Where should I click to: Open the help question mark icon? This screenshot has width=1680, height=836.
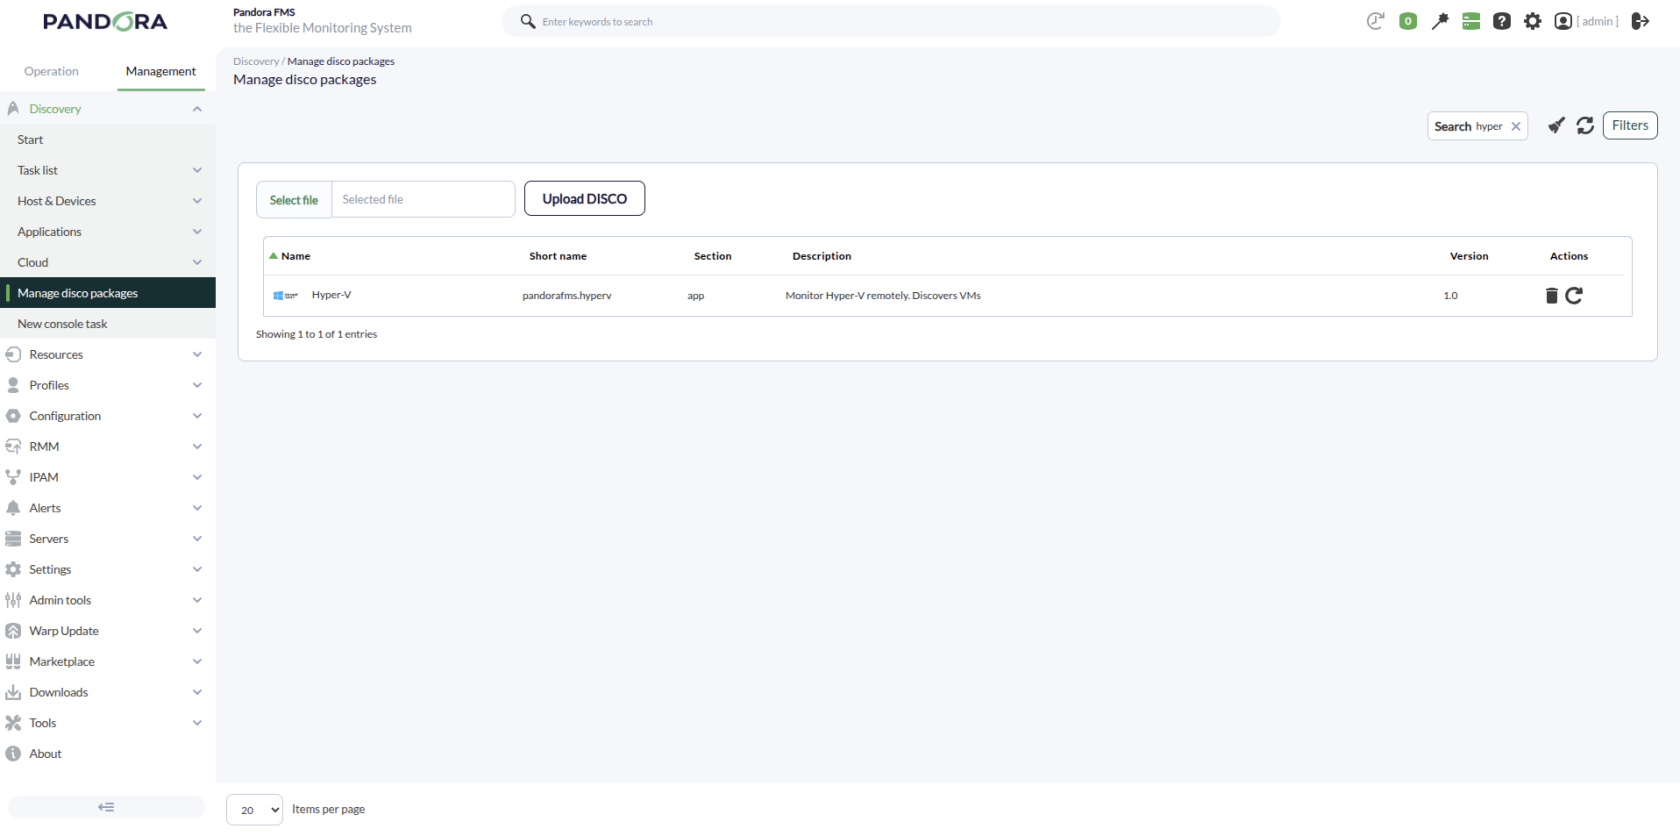point(1502,21)
